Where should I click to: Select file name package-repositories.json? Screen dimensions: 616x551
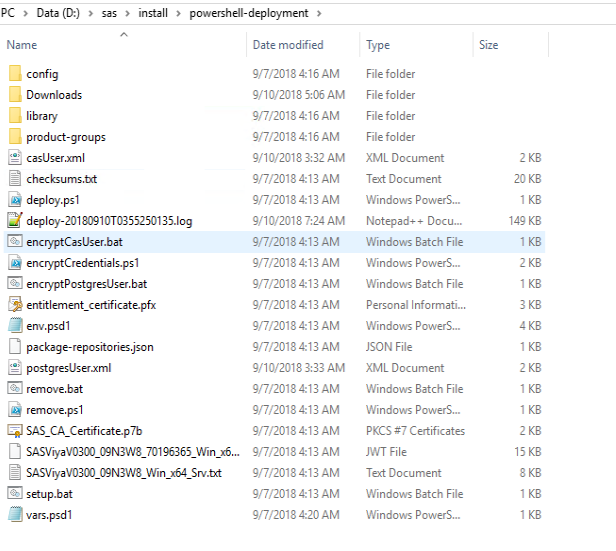tap(90, 347)
